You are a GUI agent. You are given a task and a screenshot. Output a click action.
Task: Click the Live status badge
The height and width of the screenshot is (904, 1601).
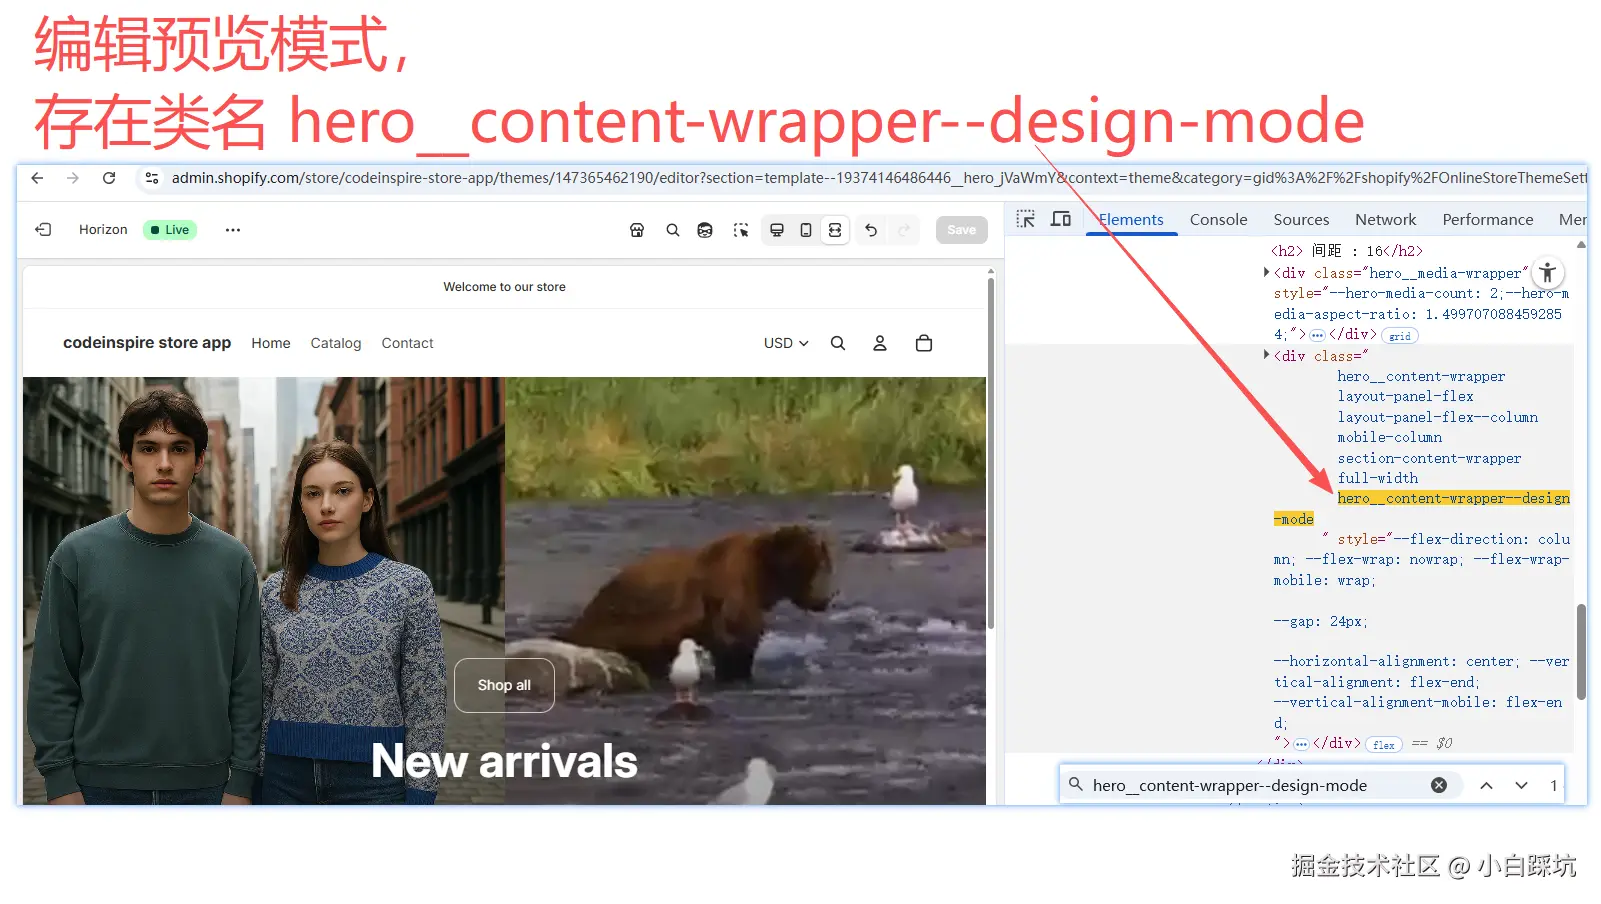pyautogui.click(x=170, y=230)
